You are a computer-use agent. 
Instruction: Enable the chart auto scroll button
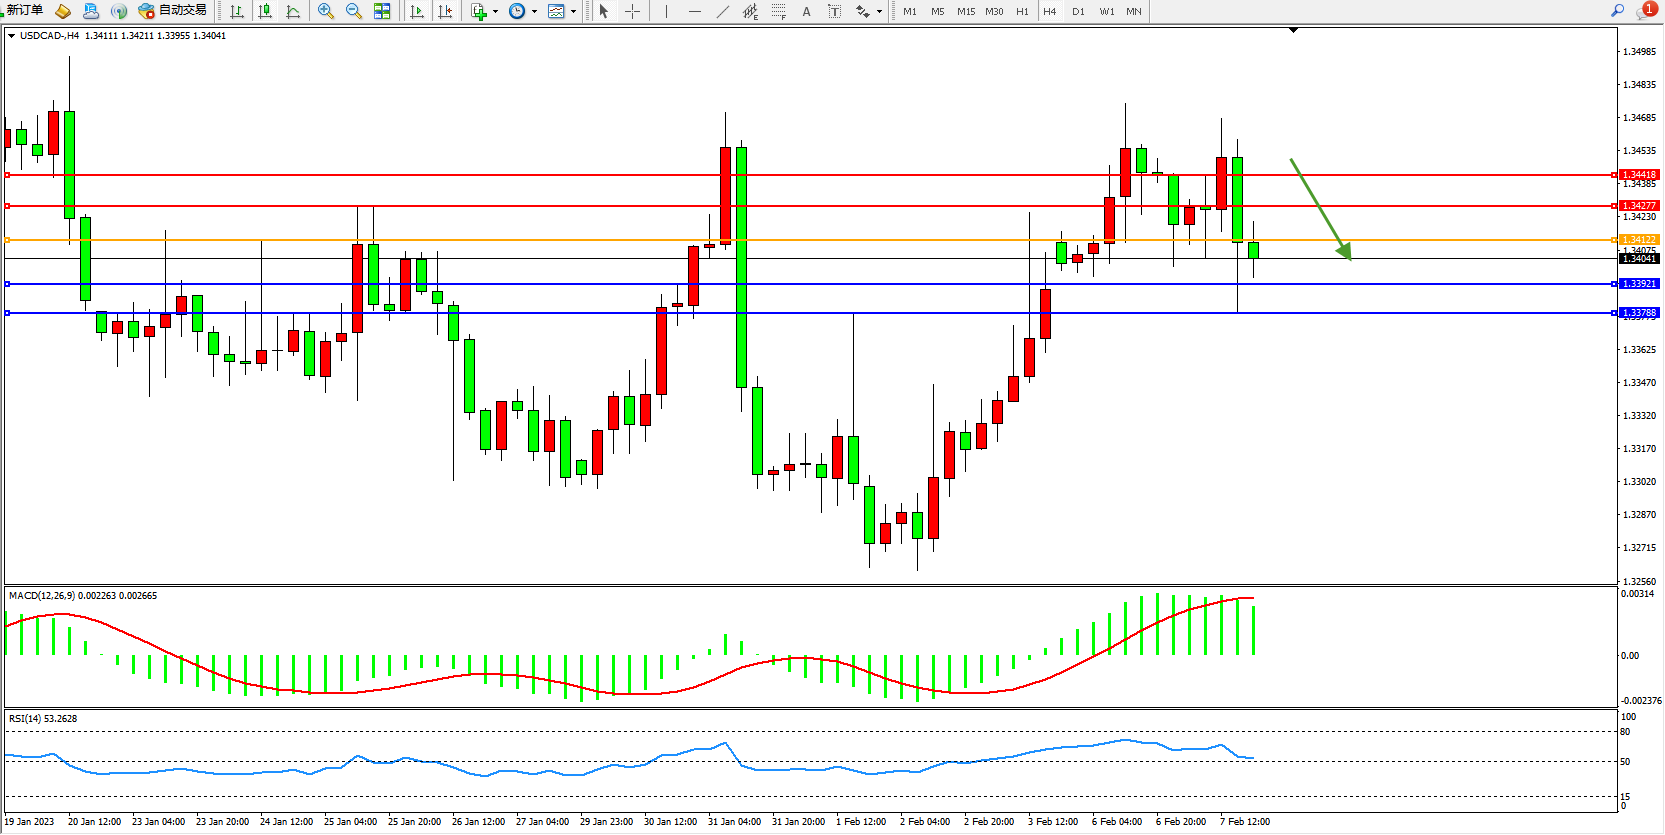click(x=417, y=11)
